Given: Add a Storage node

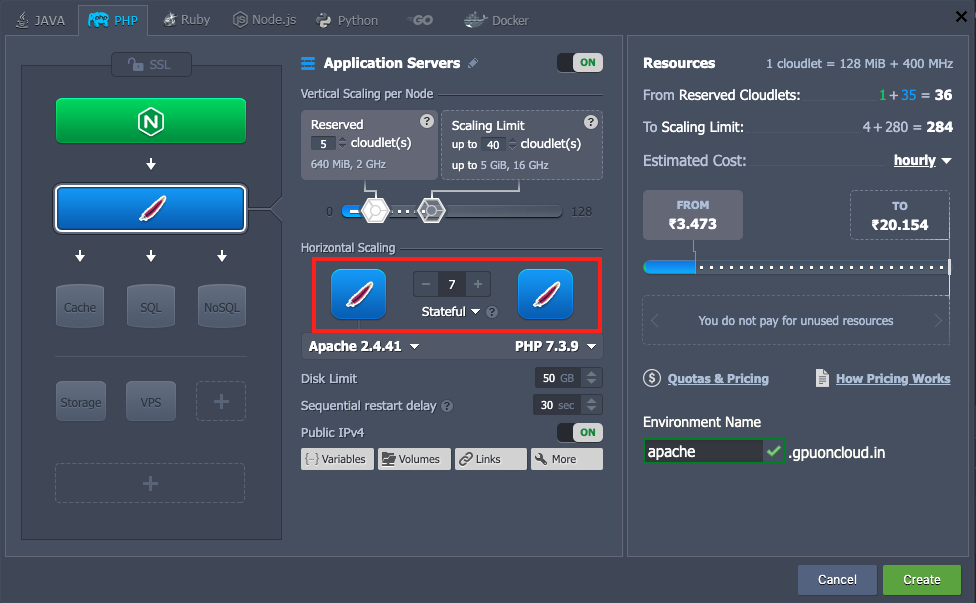Looking at the screenshot, I should pyautogui.click(x=80, y=401).
